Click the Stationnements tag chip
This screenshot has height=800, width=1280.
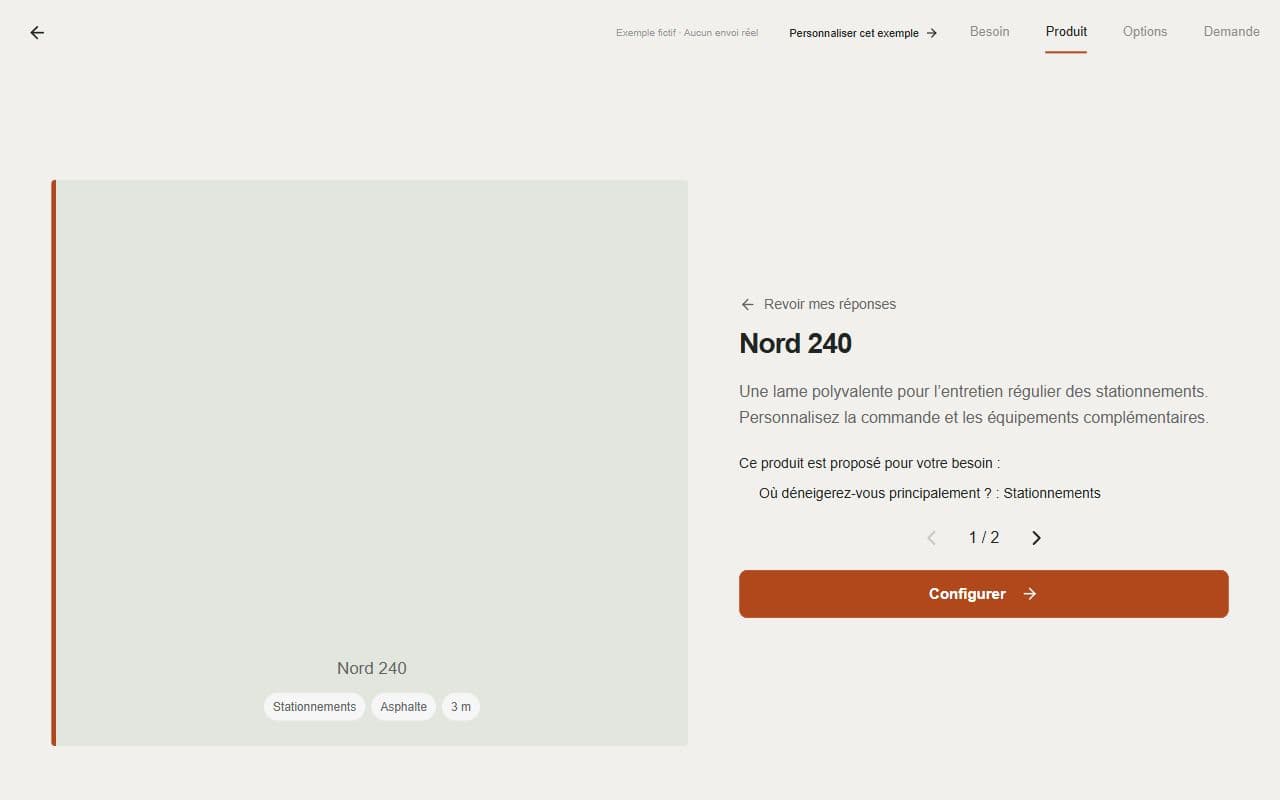click(314, 707)
